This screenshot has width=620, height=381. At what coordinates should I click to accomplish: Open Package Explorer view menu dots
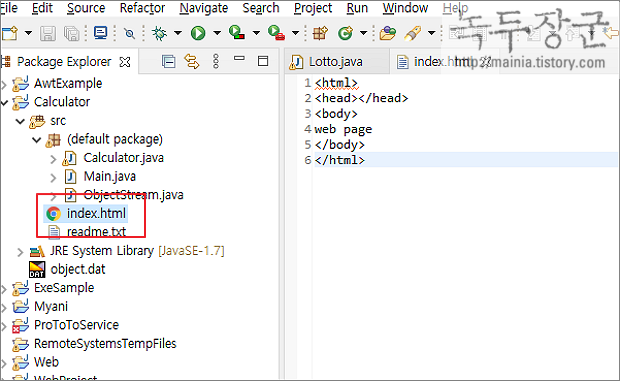(x=215, y=61)
